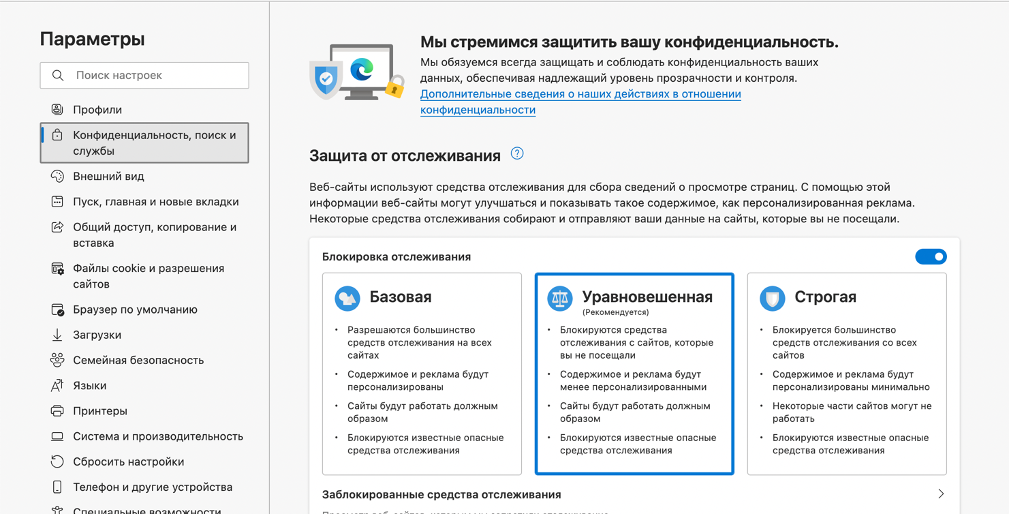This screenshot has width=1010, height=514.
Task: Click the Защита от отслеживания heading
Action: click(x=405, y=156)
